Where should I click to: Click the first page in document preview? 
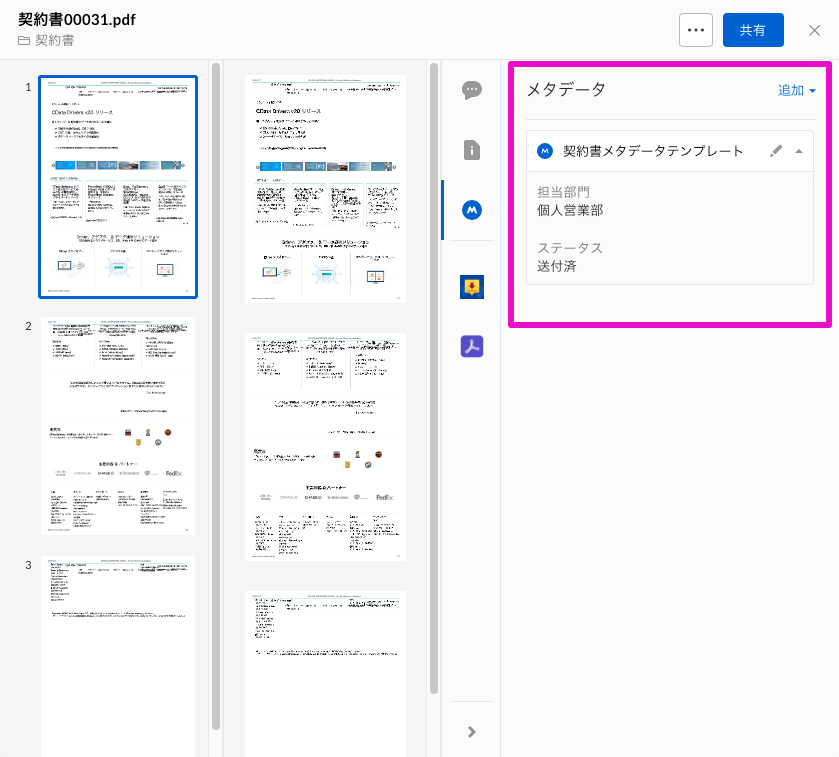point(325,189)
